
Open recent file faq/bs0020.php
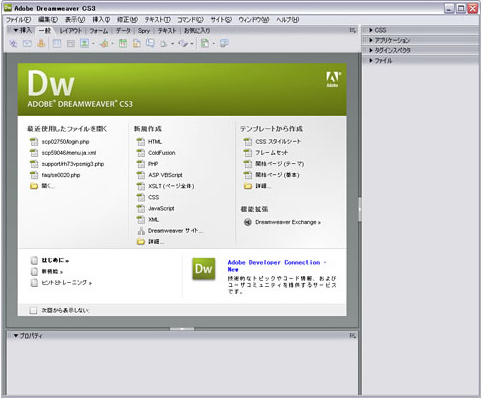55,175
